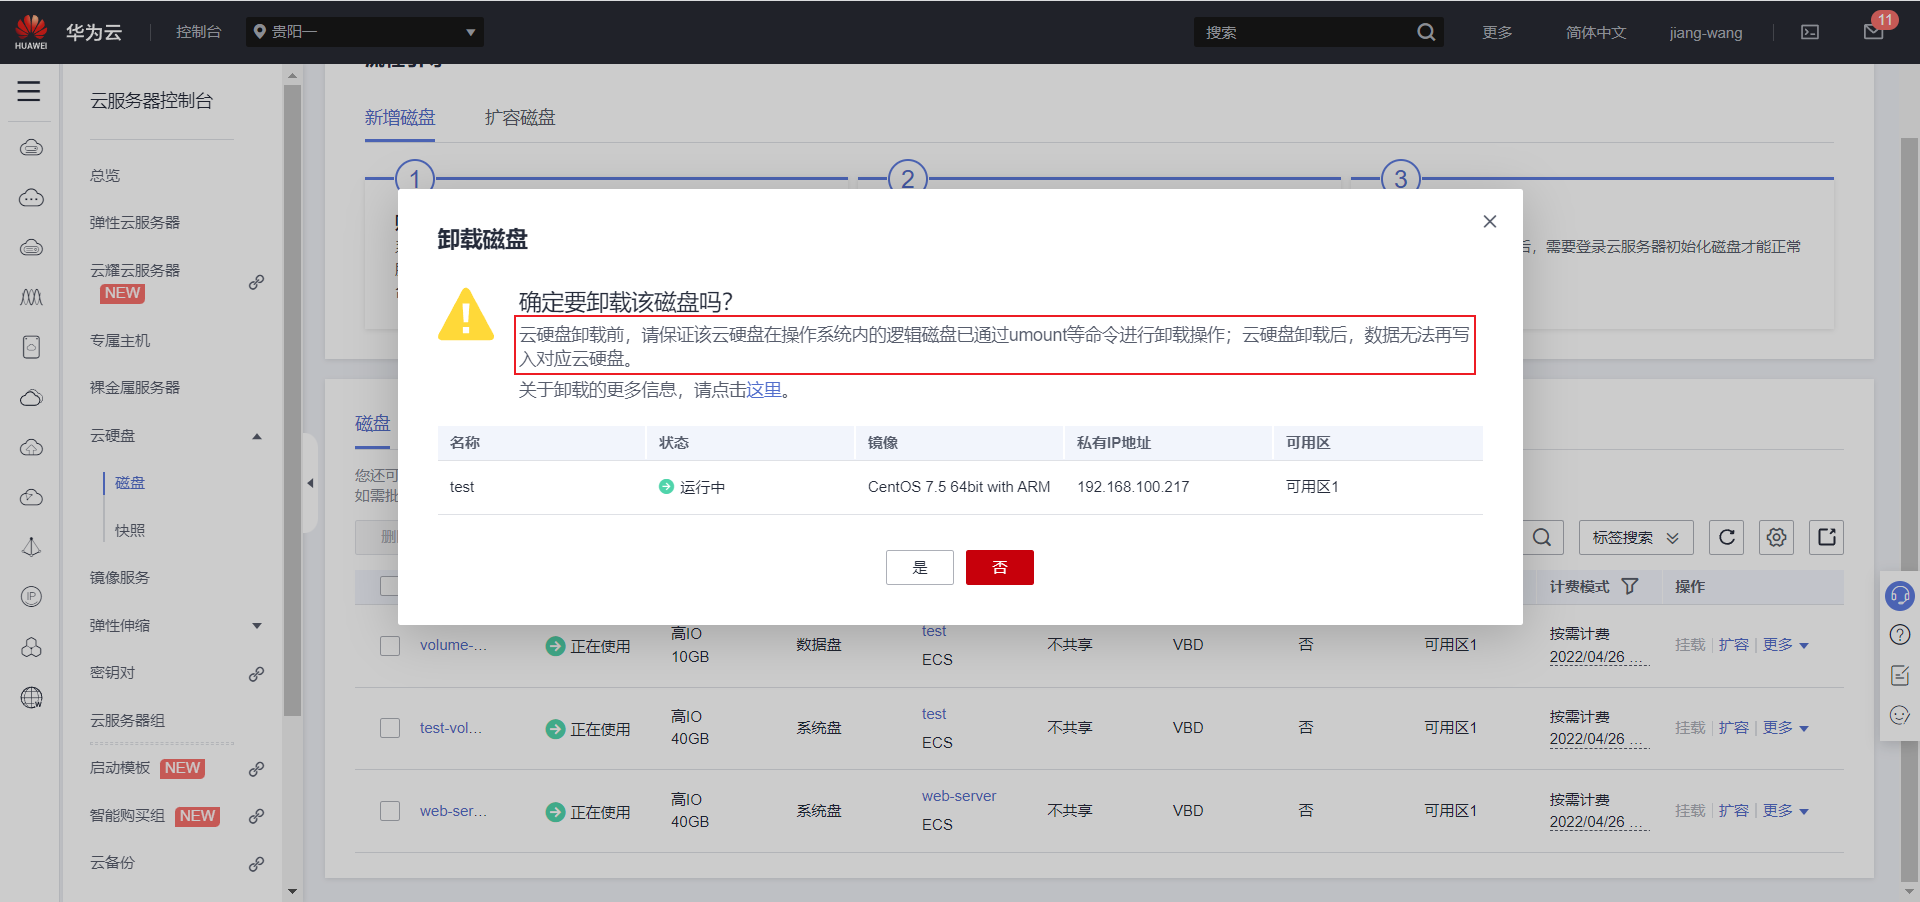This screenshot has height=902, width=1920.
Task: Open the CloudShell terminal icon
Action: 1810,32
